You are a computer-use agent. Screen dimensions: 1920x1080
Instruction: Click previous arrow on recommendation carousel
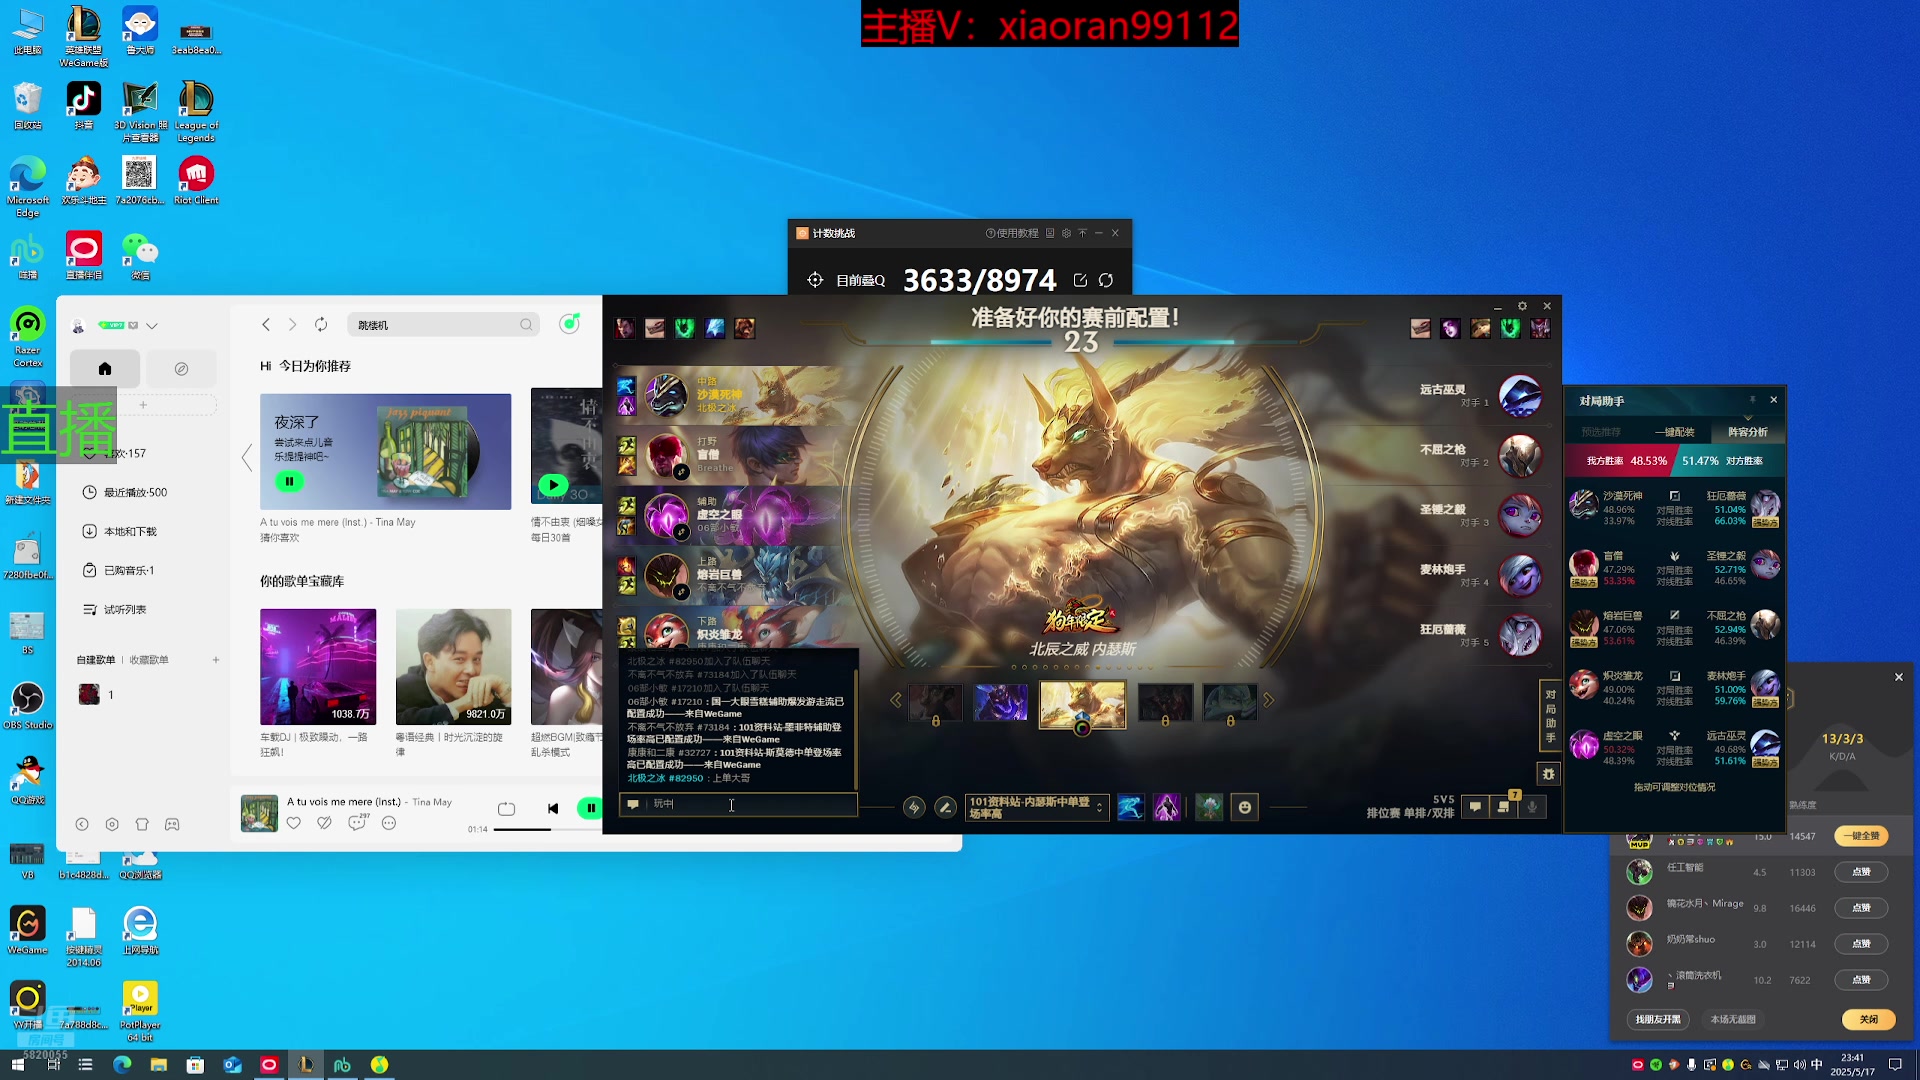point(247,458)
